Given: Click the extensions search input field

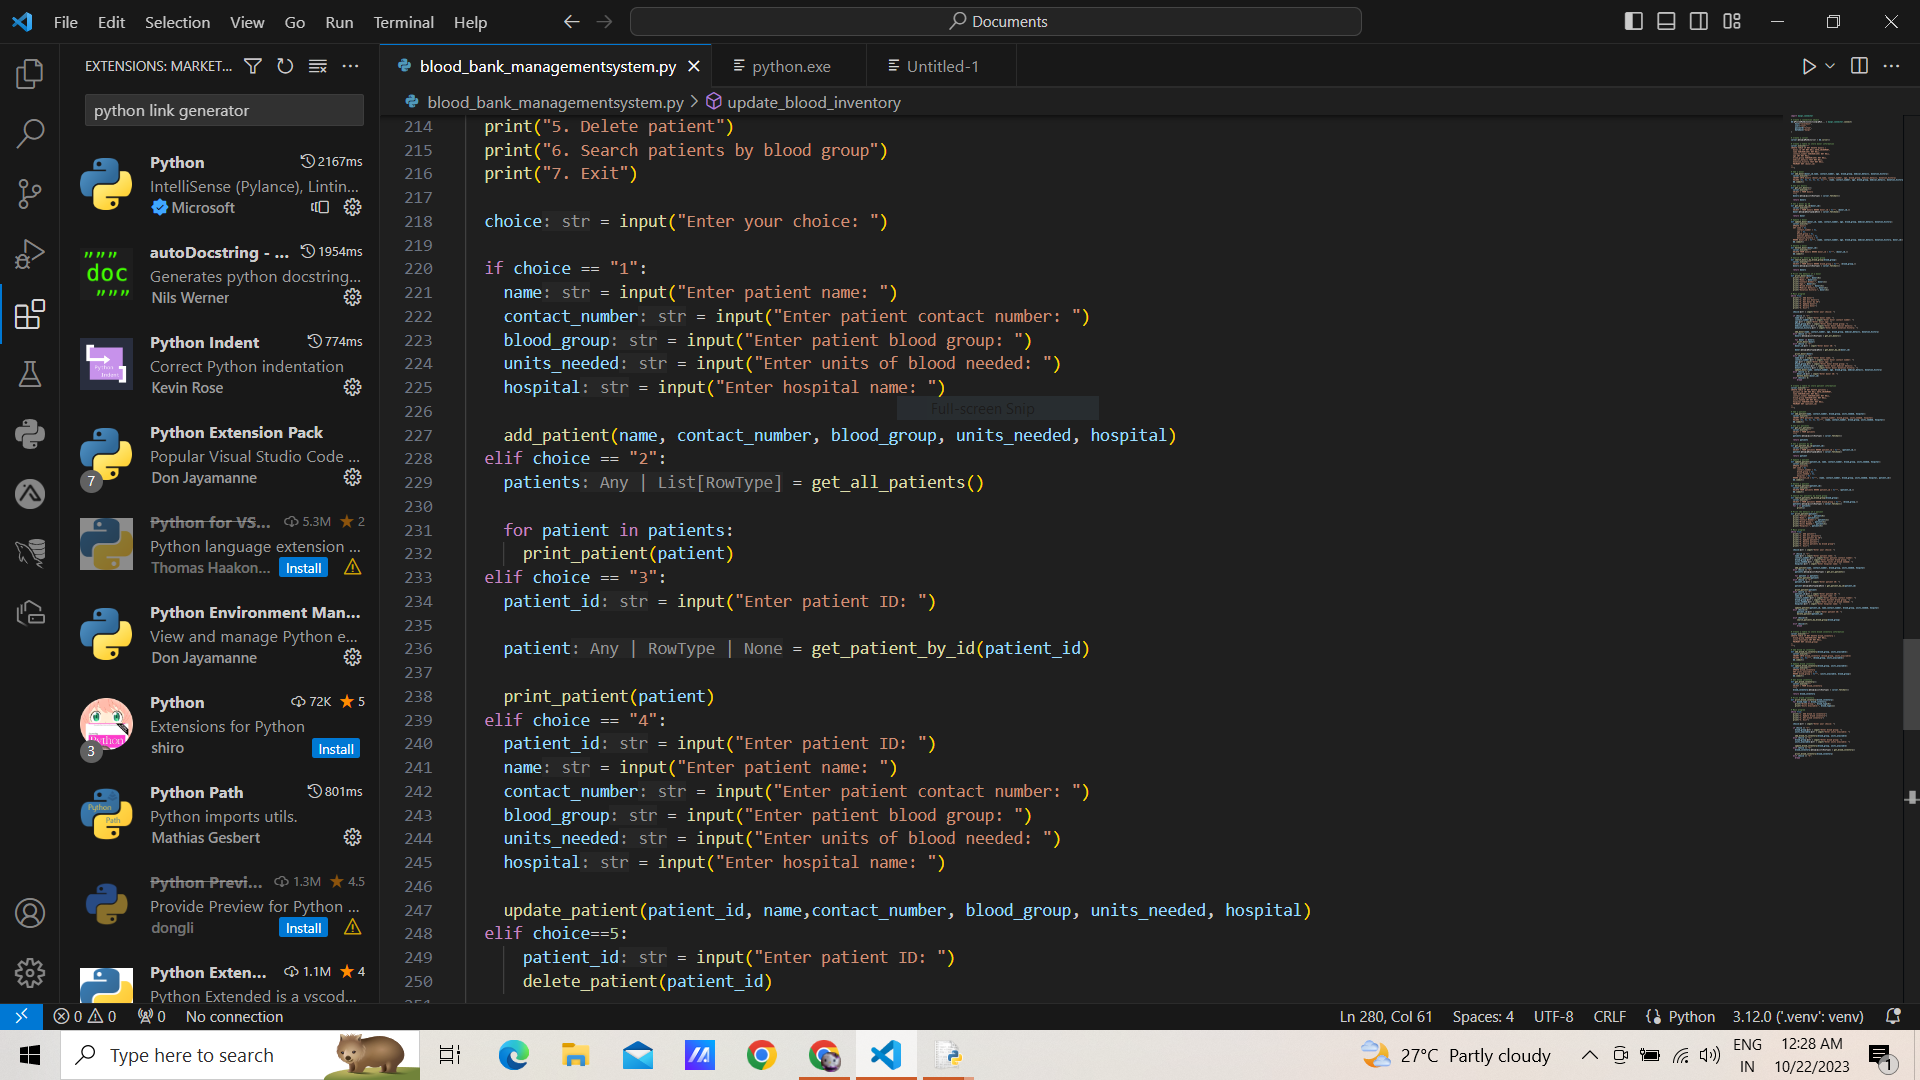Looking at the screenshot, I should click(x=224, y=110).
